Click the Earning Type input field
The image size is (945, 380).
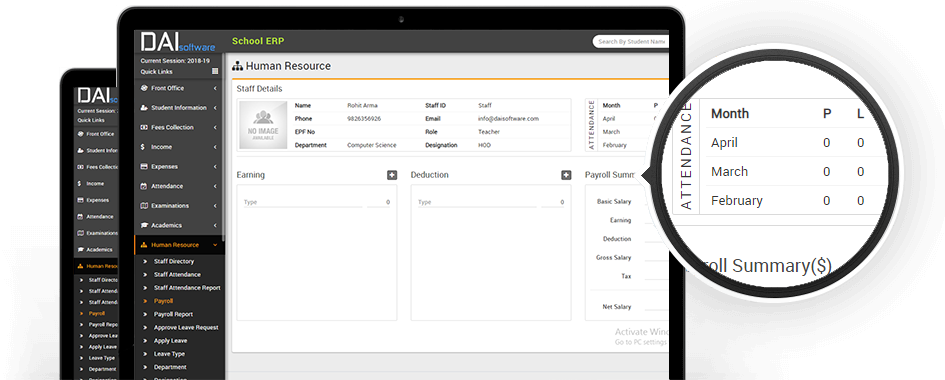(x=303, y=202)
